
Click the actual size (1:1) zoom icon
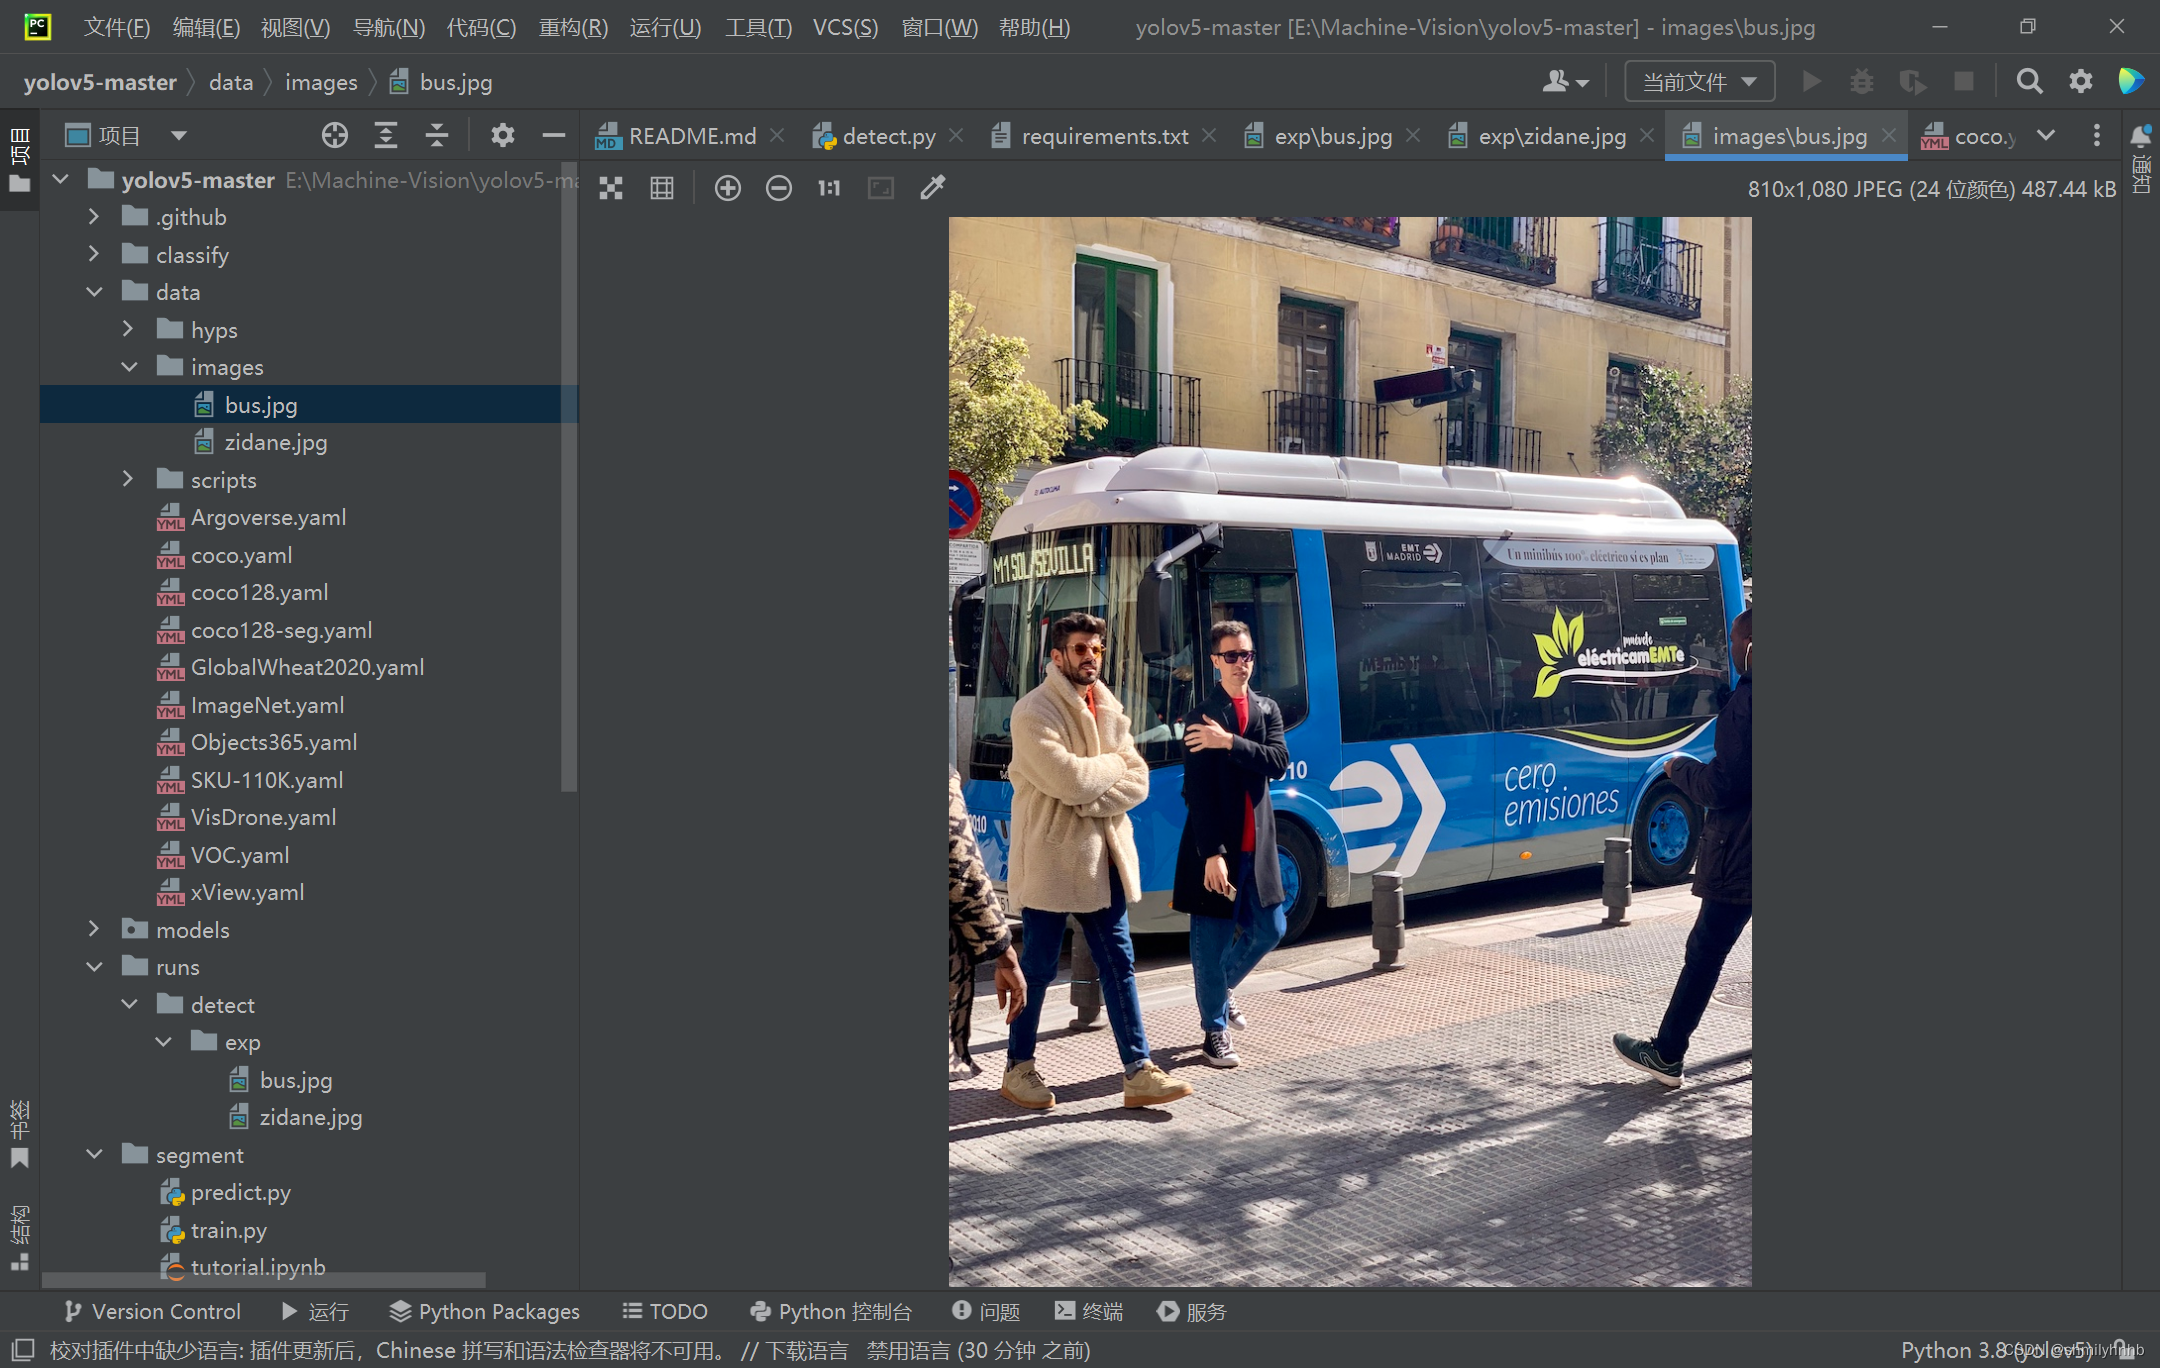[x=830, y=187]
